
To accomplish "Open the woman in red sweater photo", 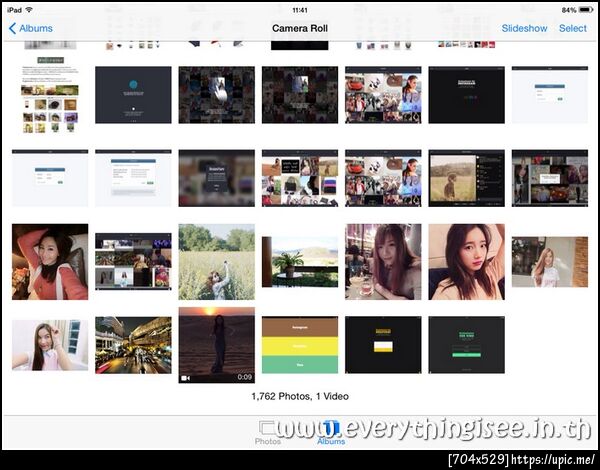I will (50, 262).
